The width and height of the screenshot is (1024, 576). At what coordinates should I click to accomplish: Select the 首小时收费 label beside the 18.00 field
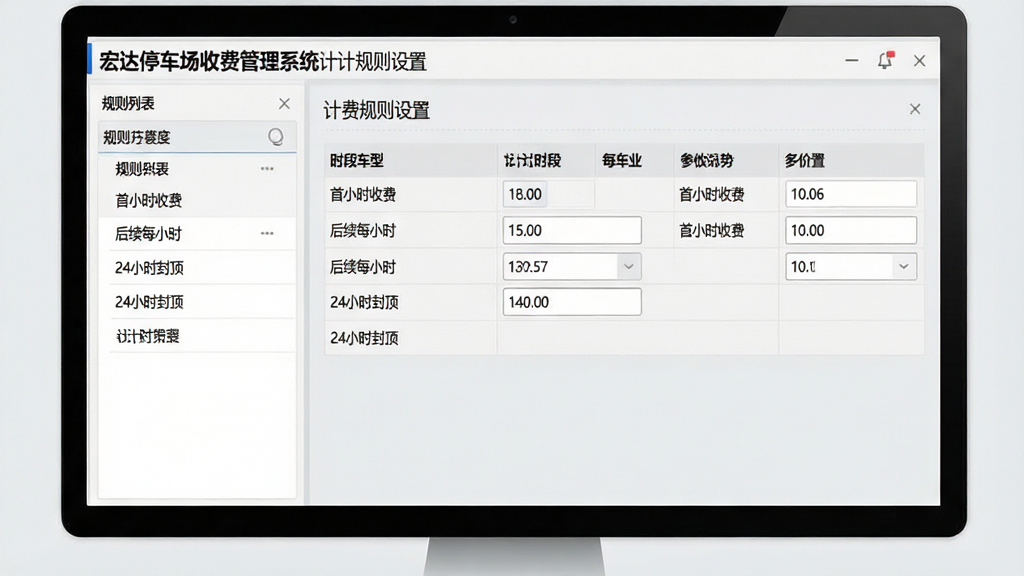pos(363,195)
